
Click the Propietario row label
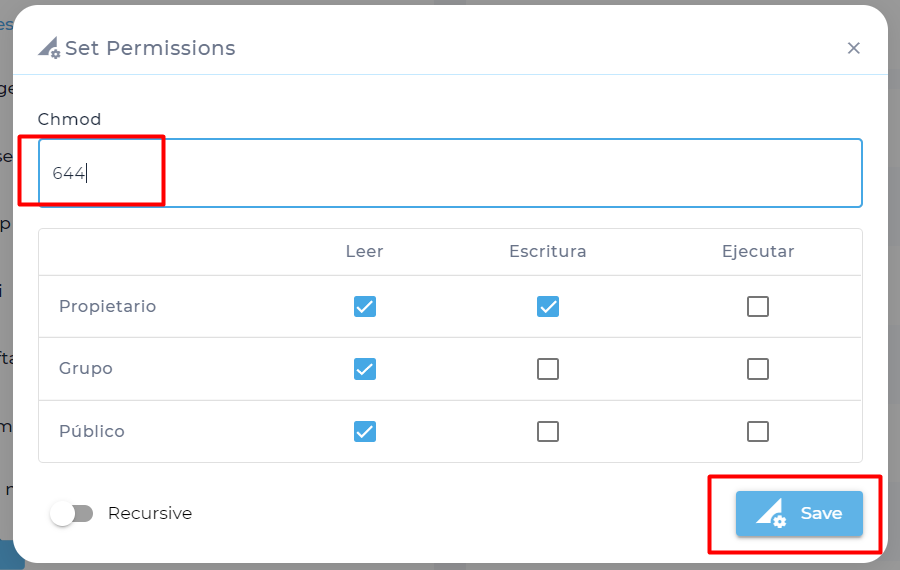pos(107,307)
